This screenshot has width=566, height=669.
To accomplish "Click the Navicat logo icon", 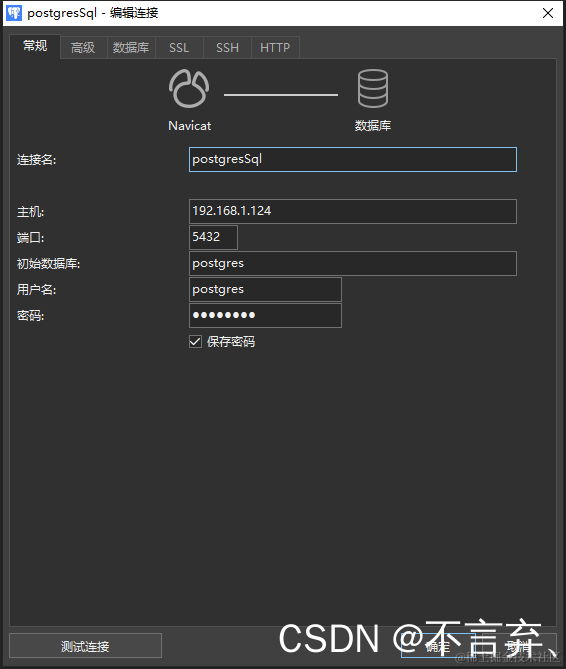I will [x=189, y=88].
